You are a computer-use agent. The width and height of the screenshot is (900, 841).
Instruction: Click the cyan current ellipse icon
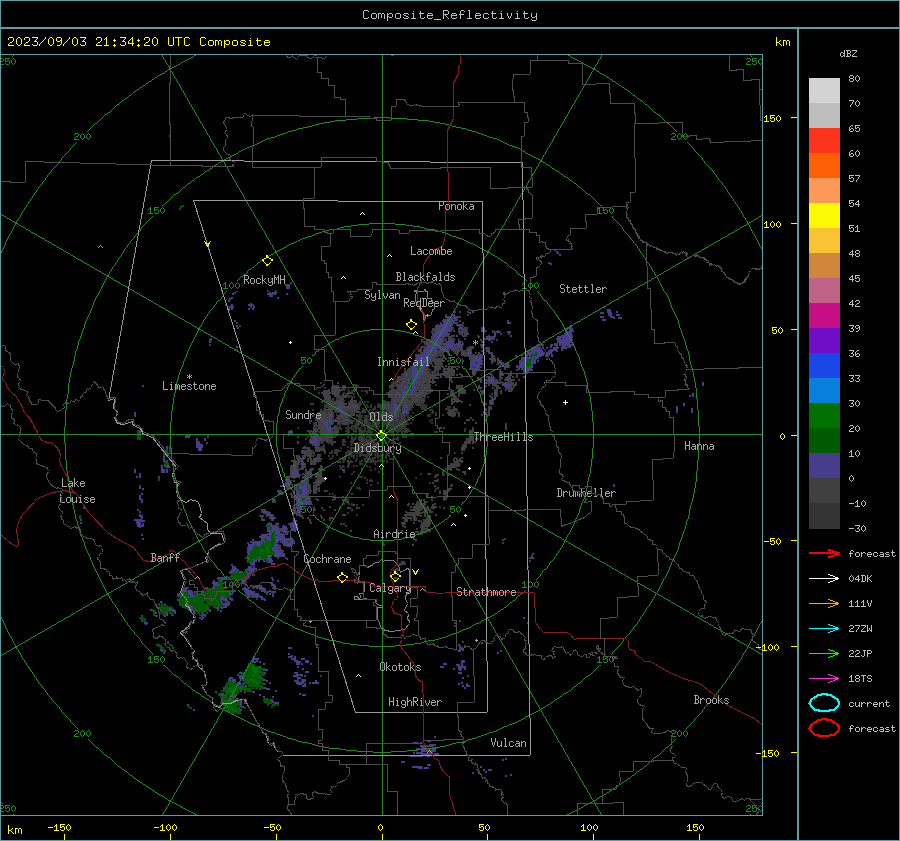click(x=824, y=703)
